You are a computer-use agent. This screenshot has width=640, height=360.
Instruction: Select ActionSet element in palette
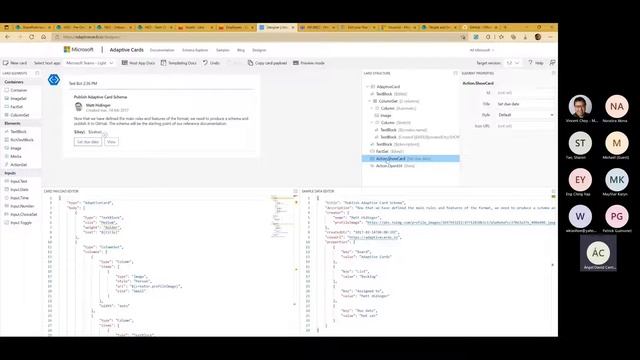pos(18,164)
